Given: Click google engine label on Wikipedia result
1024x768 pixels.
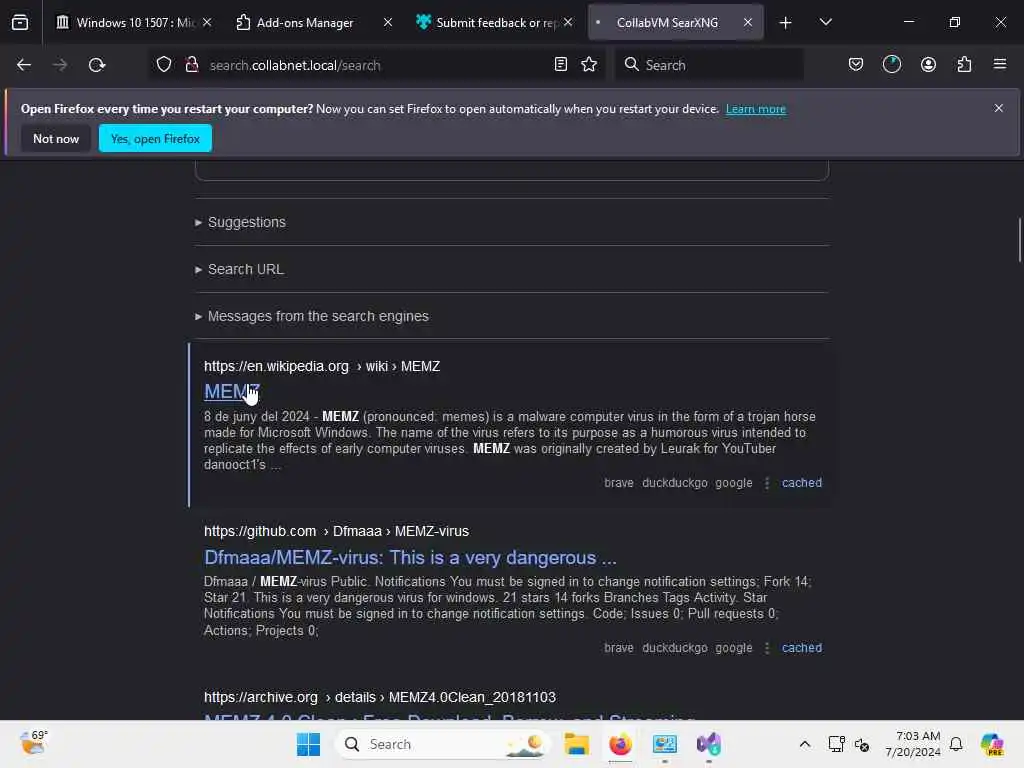Looking at the screenshot, I should [x=733, y=483].
